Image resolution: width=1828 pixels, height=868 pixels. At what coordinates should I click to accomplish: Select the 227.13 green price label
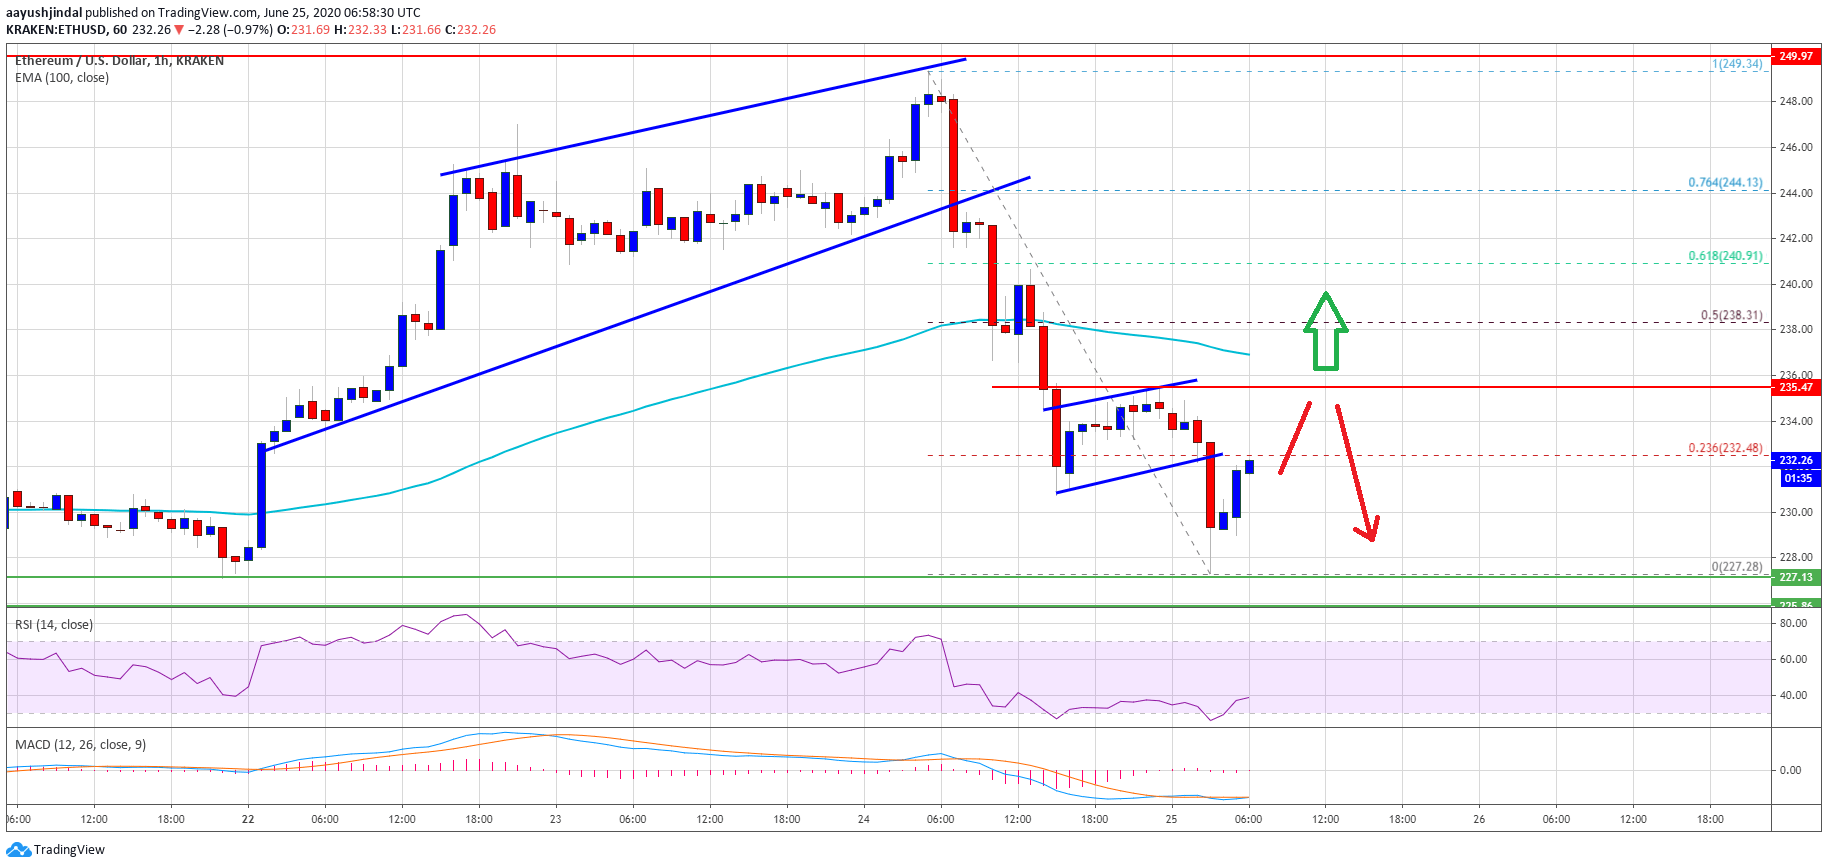pyautogui.click(x=1796, y=577)
